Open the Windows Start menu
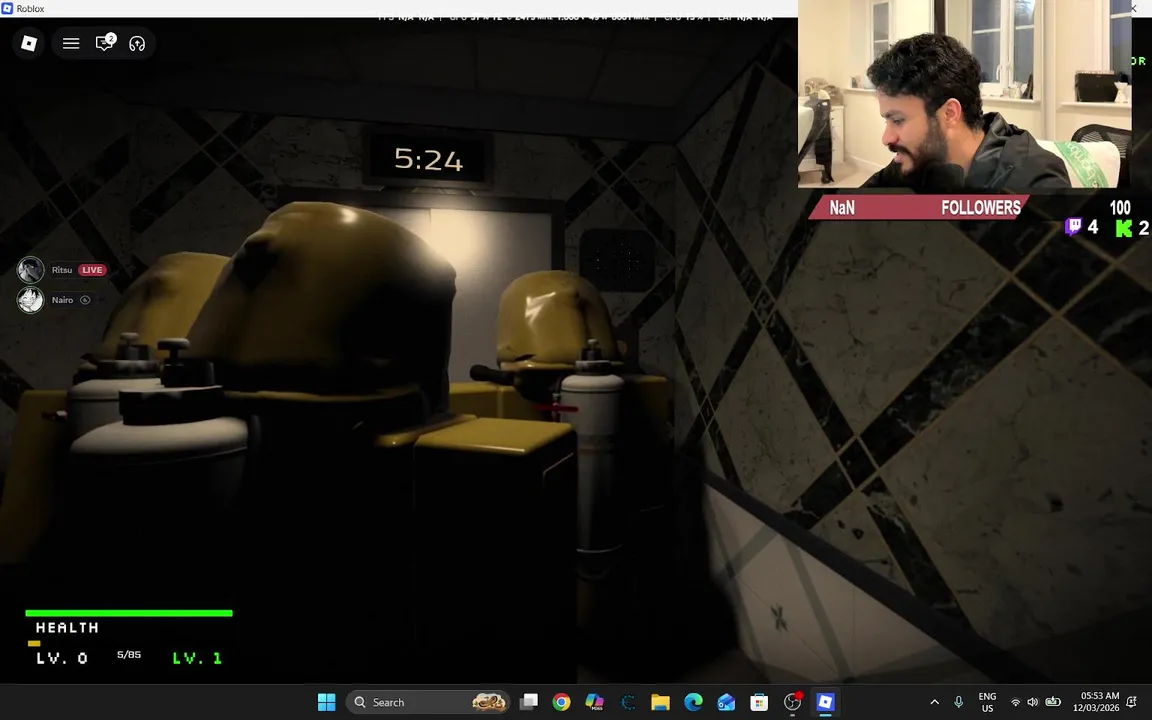The height and width of the screenshot is (720, 1152). click(x=326, y=702)
